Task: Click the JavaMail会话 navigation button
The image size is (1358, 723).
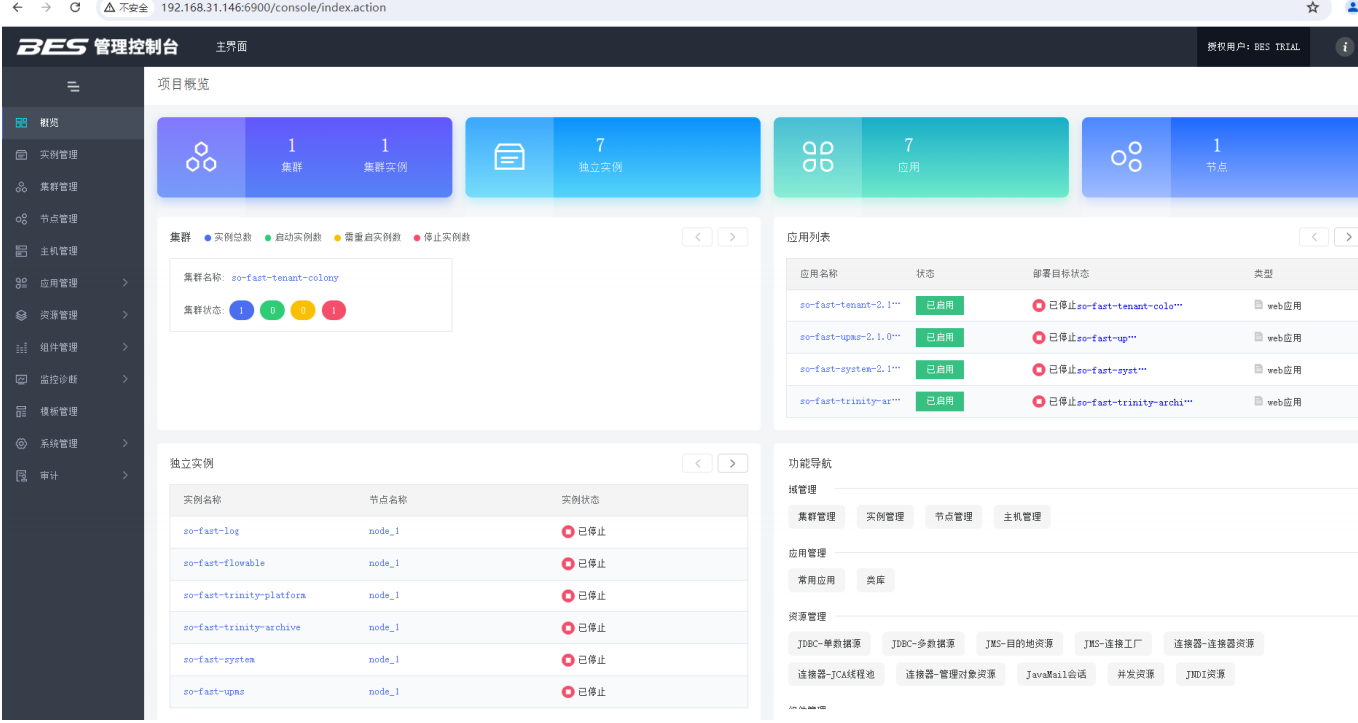Action: (1055, 675)
